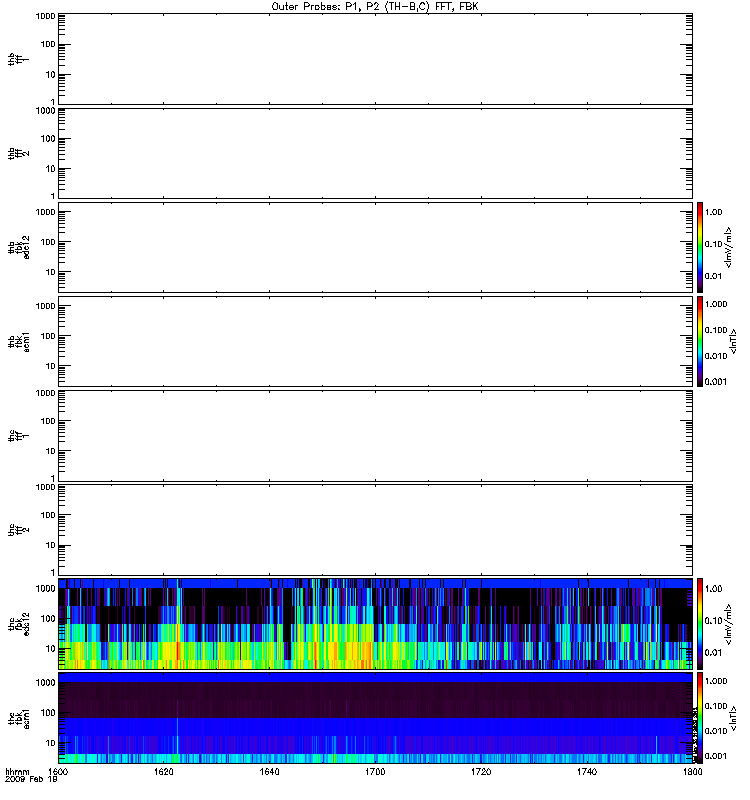Select the empty thb fbk edc12 plot panel
Image resolution: width=750 pixels, height=800 pixels.
coord(375,247)
